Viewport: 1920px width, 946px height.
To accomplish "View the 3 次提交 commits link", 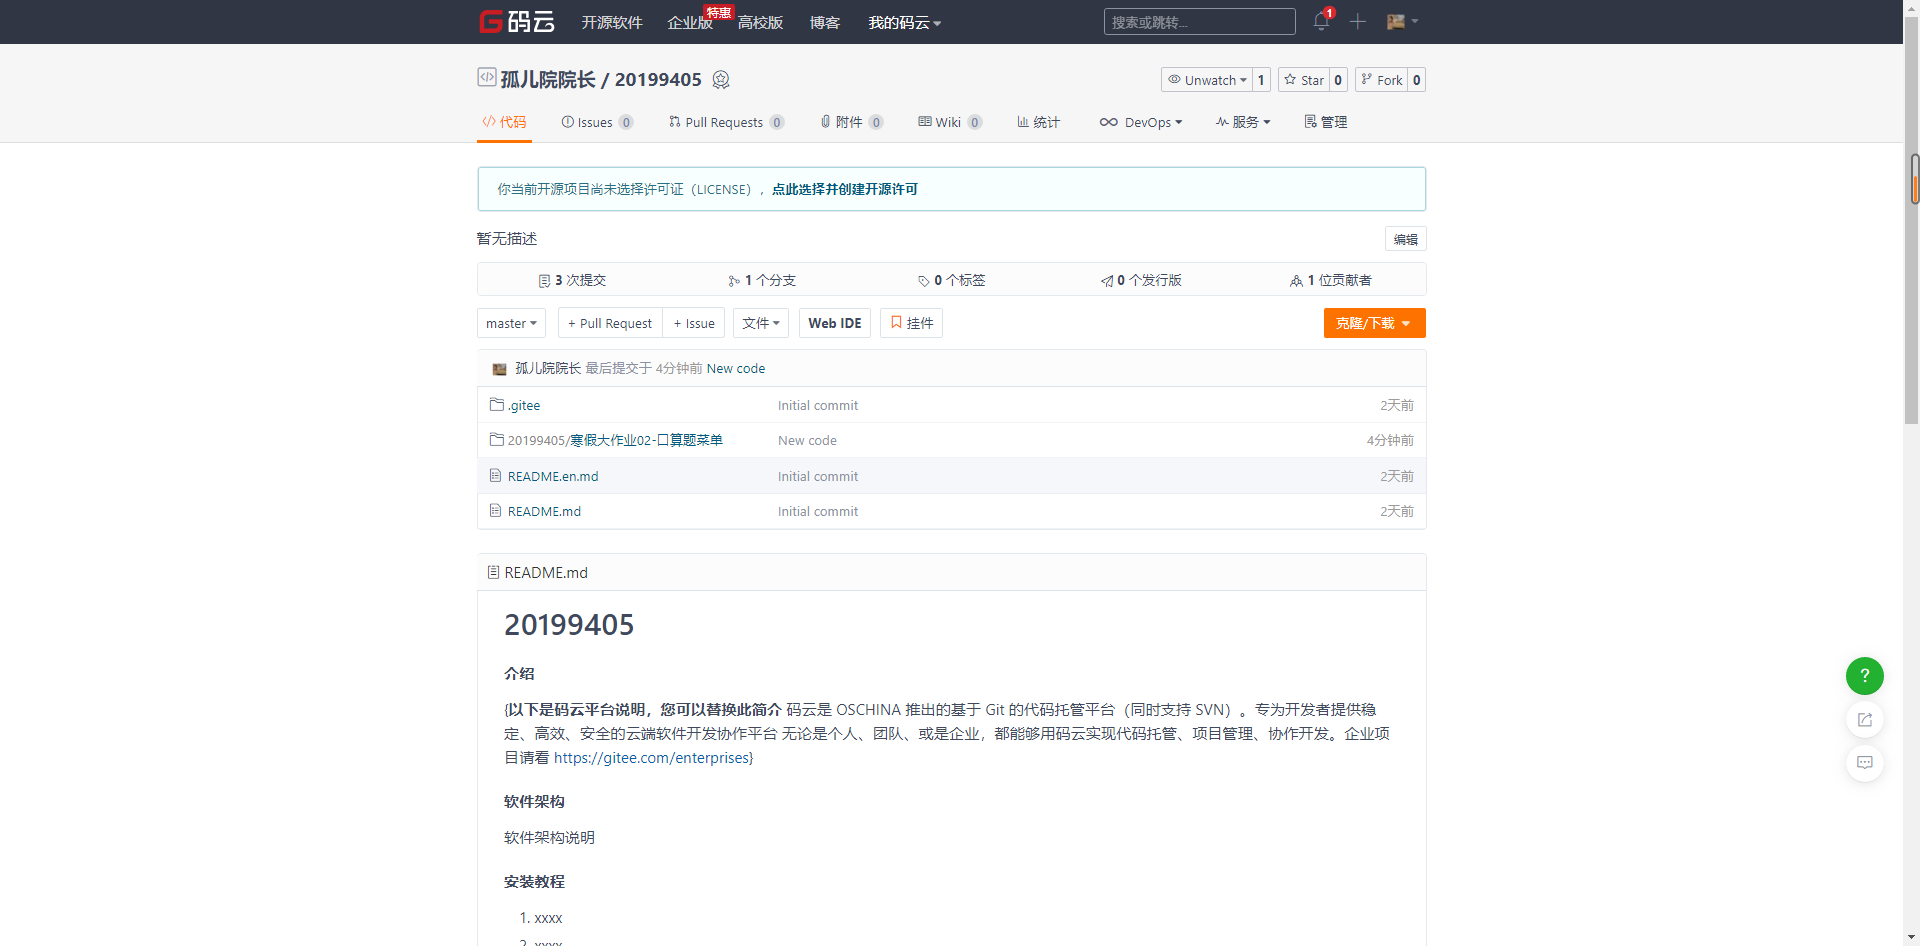I will coord(572,280).
